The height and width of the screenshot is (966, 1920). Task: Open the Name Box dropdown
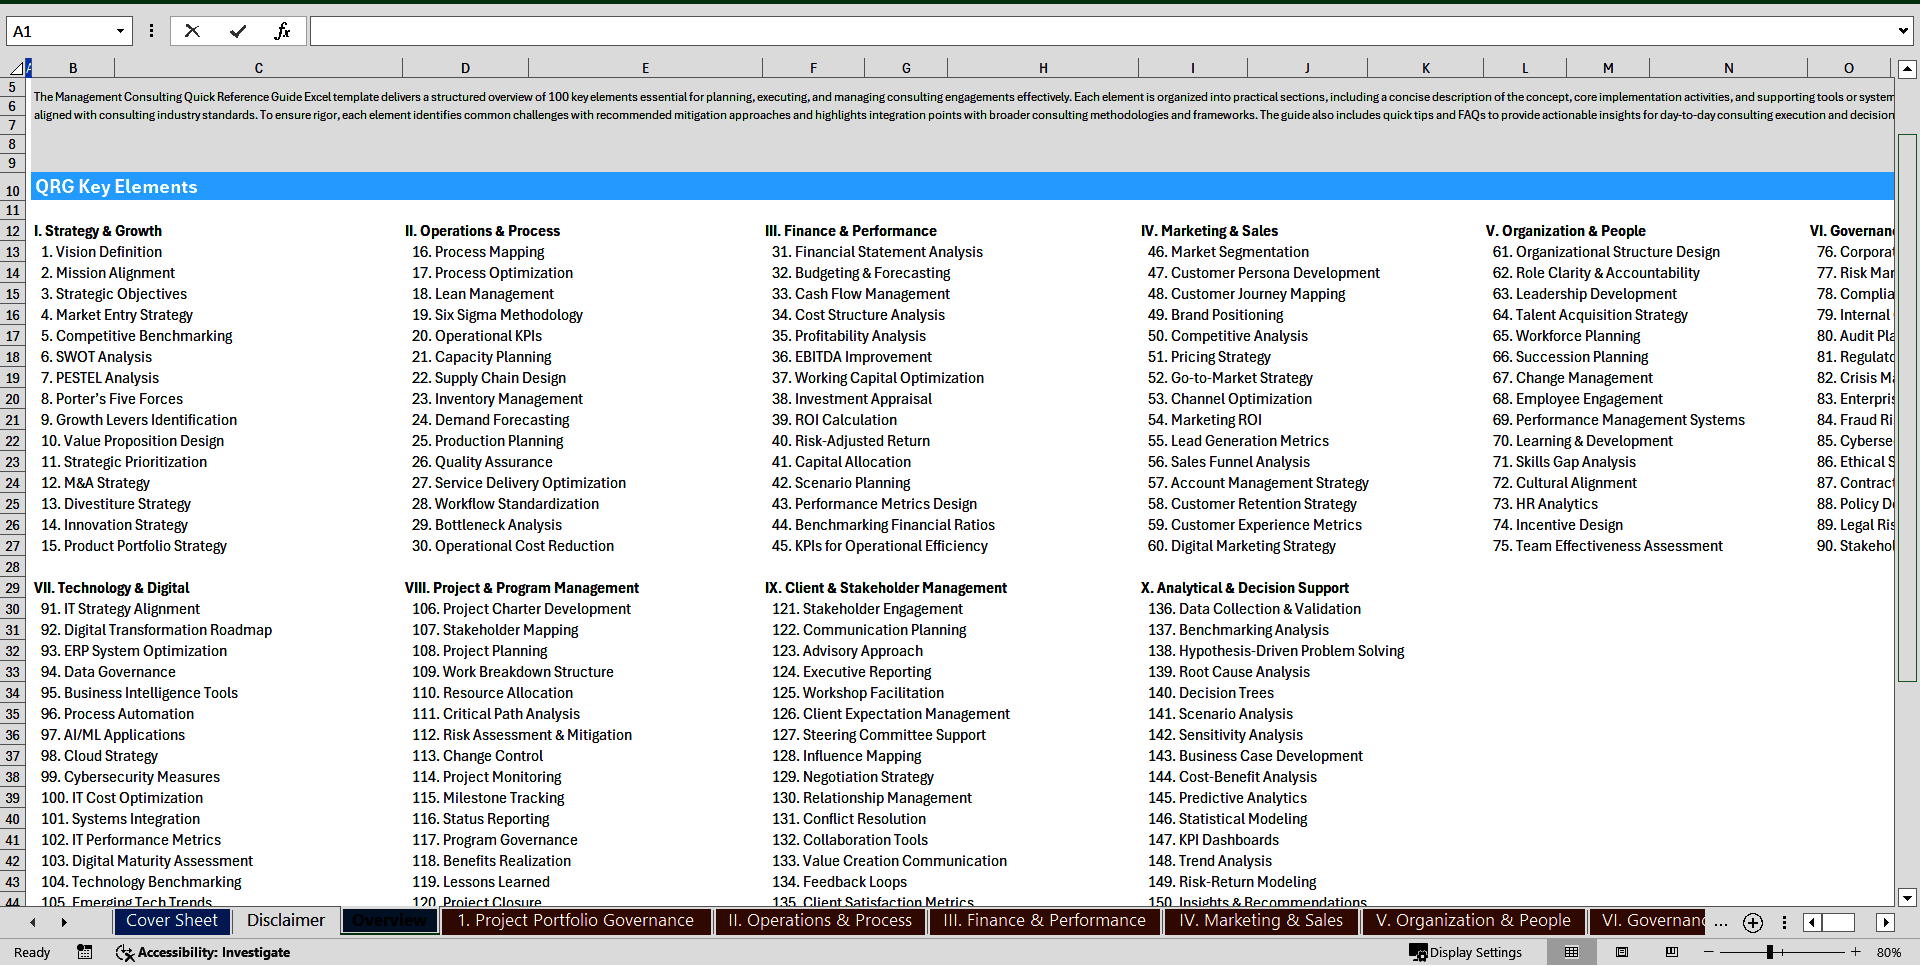click(x=121, y=30)
